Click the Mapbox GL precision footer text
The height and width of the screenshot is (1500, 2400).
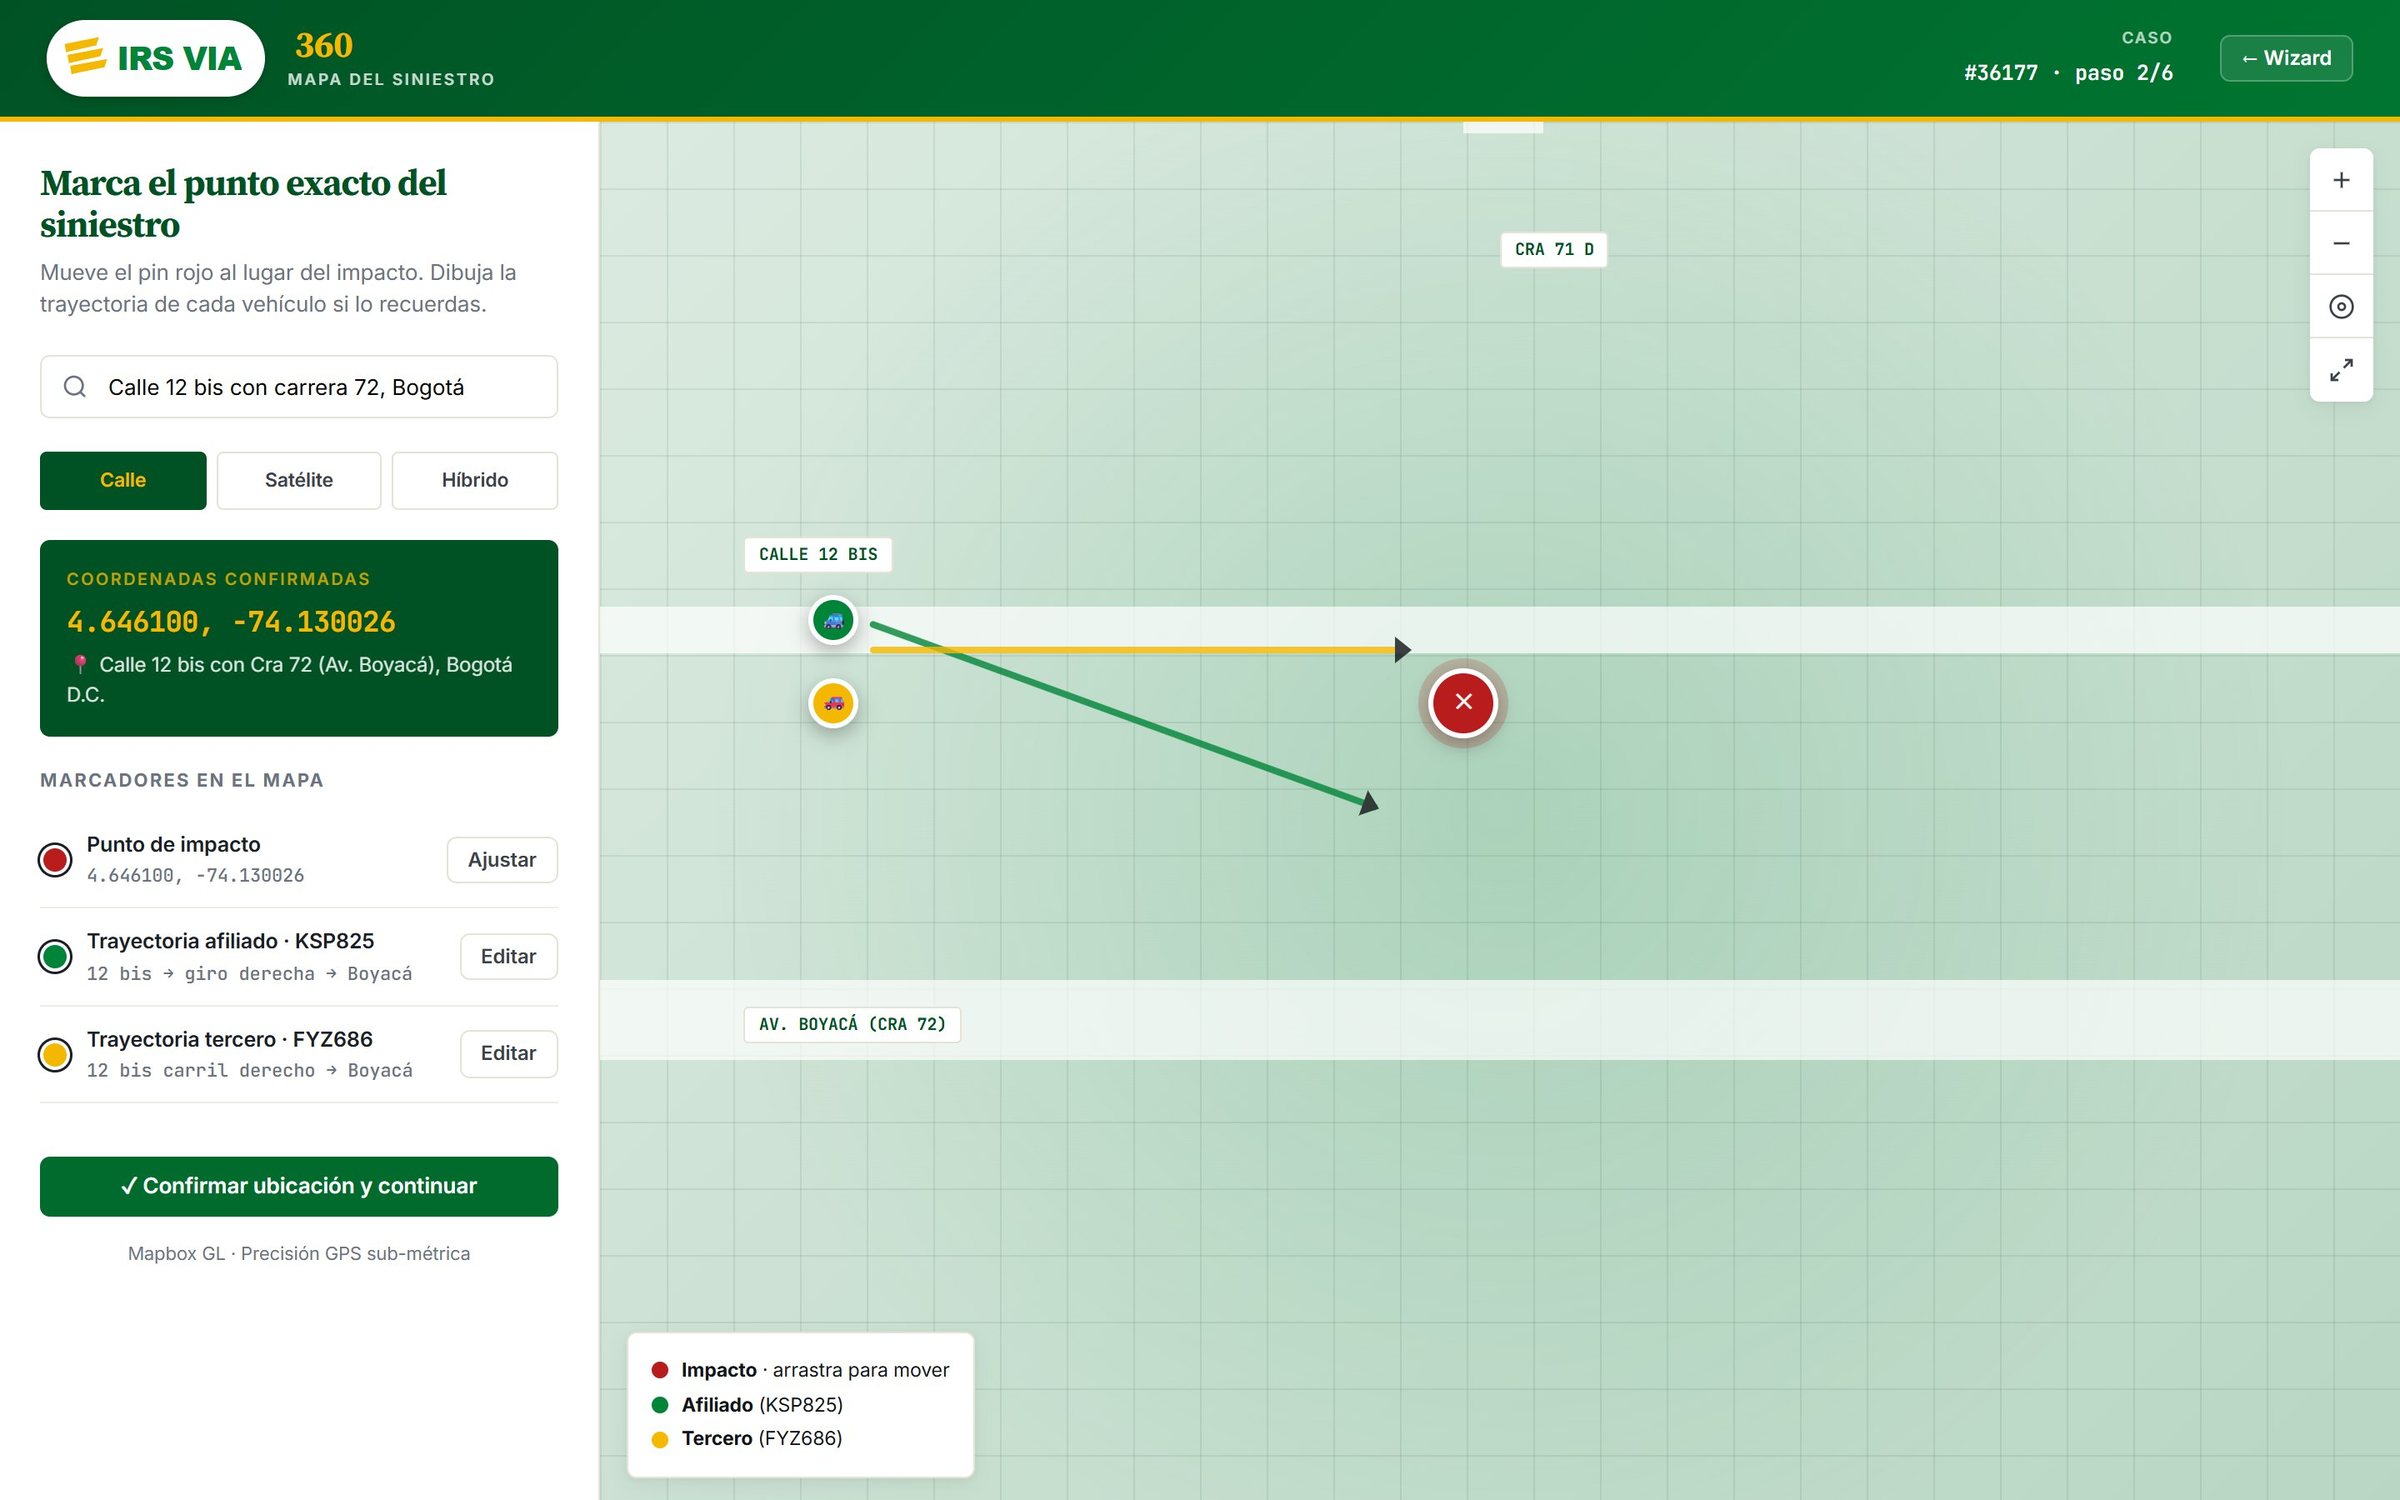(299, 1253)
